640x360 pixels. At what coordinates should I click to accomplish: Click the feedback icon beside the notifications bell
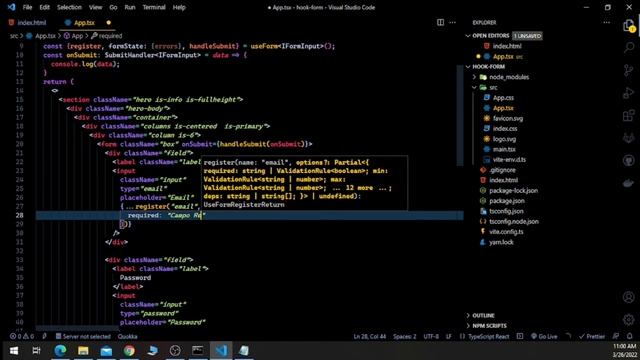click(x=616, y=336)
